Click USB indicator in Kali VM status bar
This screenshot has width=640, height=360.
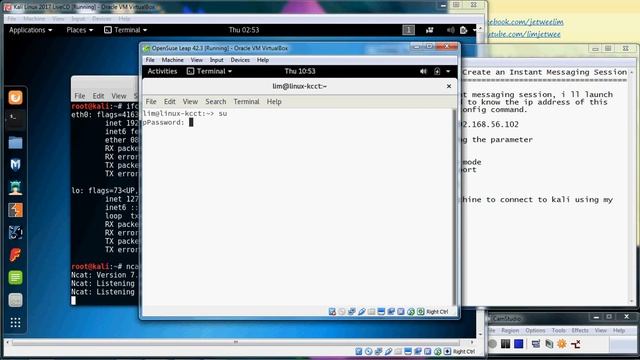388,351
